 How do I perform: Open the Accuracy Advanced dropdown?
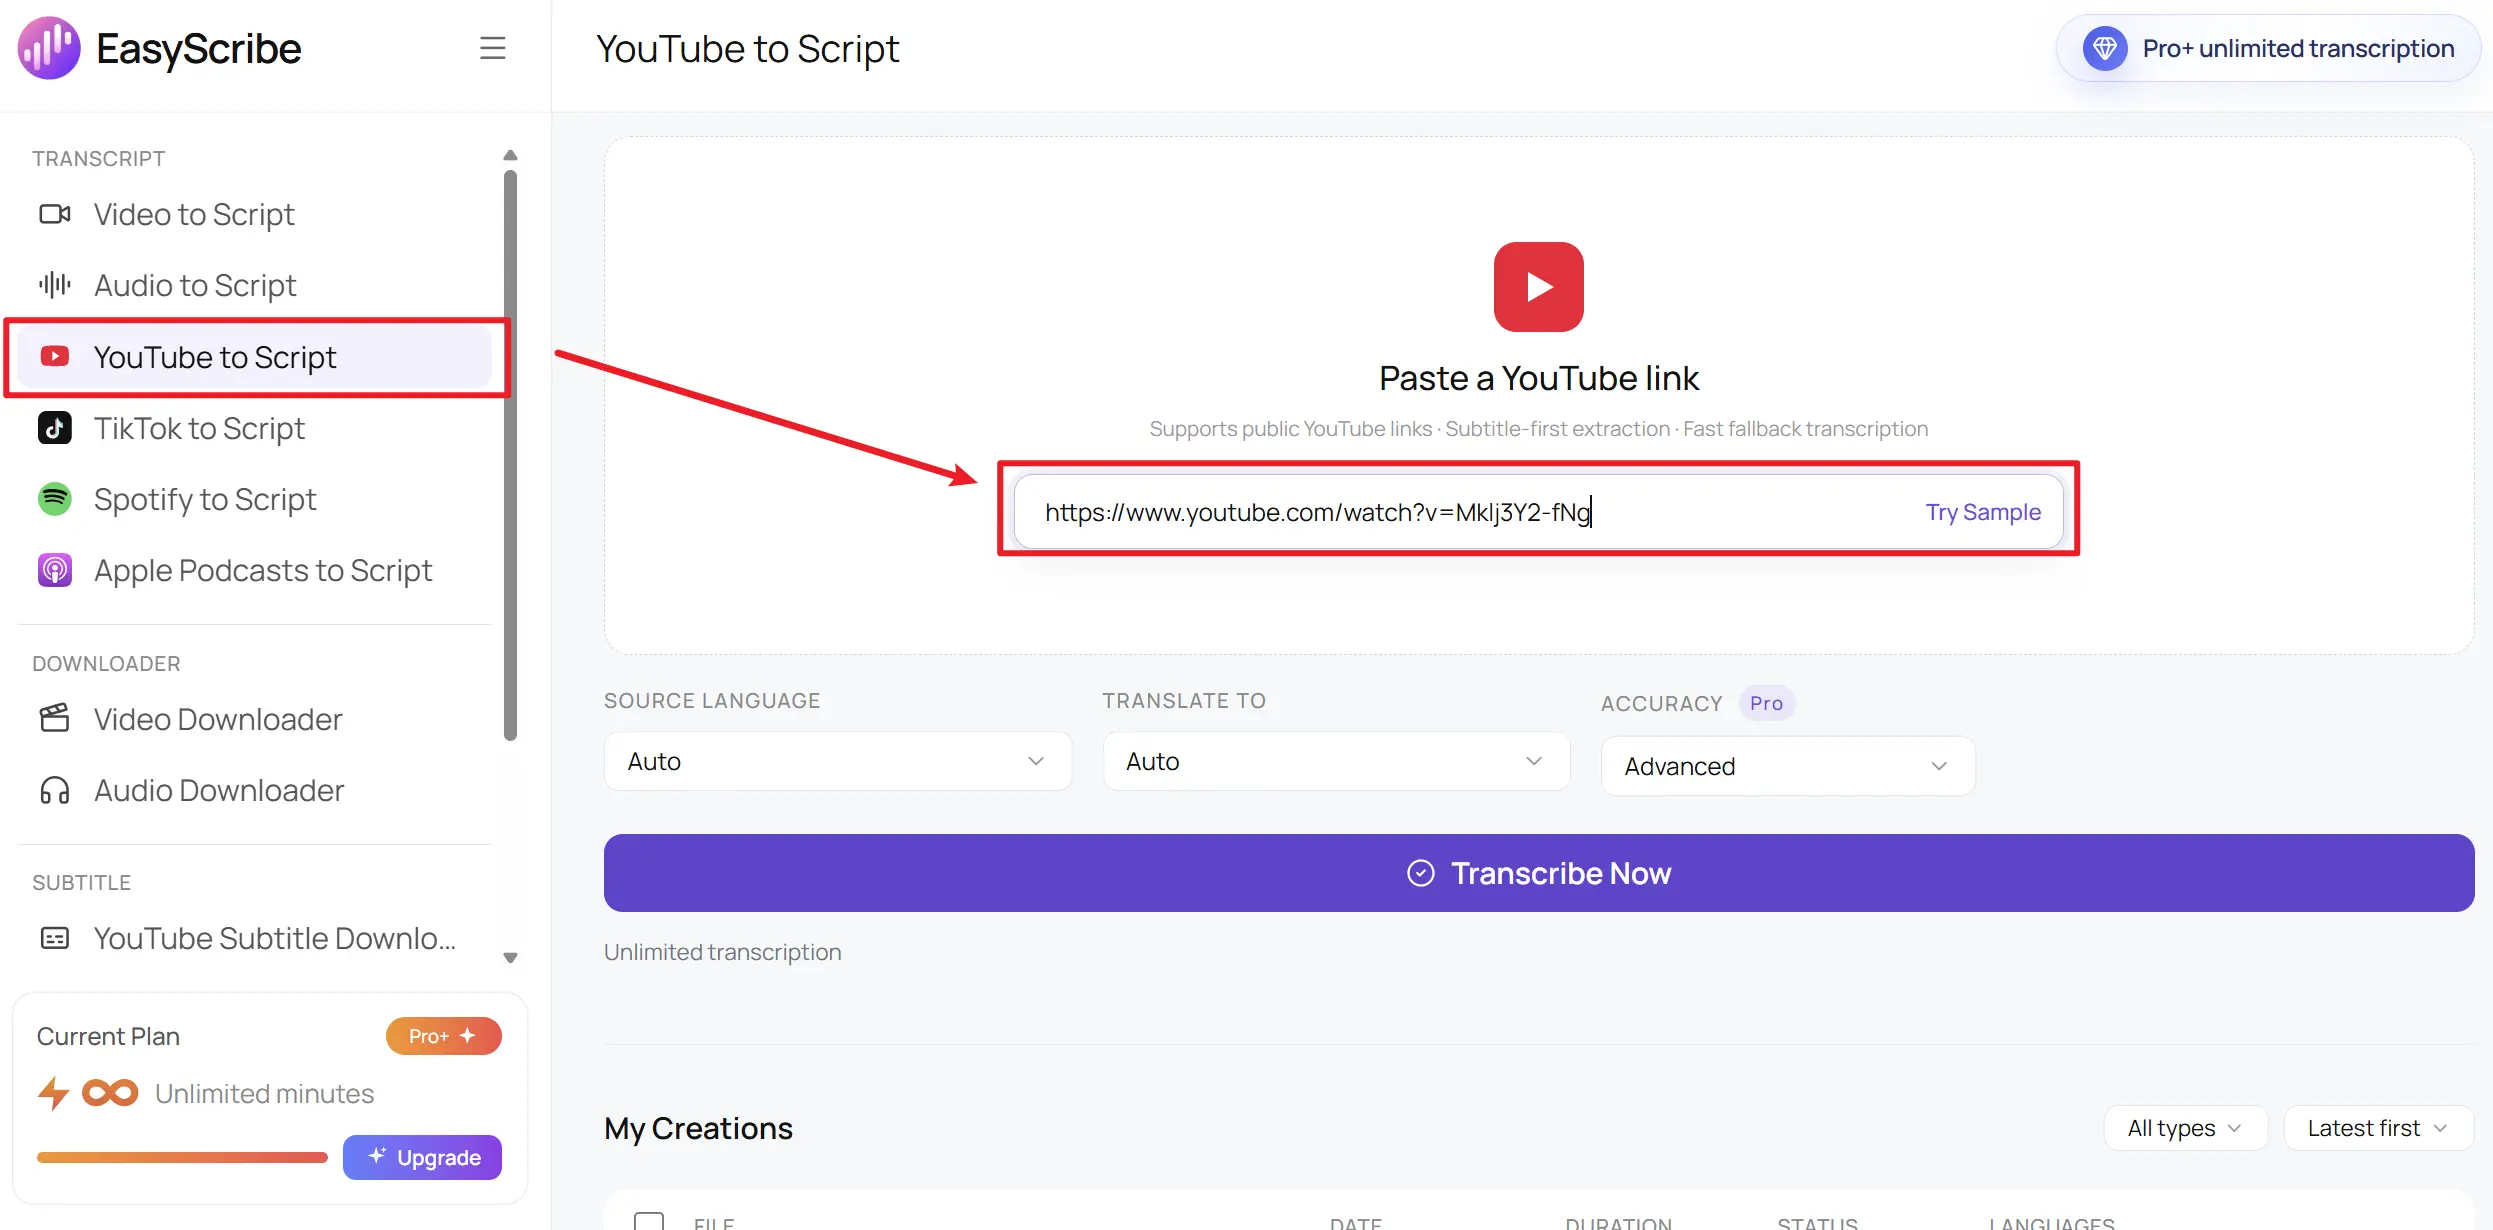pyautogui.click(x=1788, y=766)
